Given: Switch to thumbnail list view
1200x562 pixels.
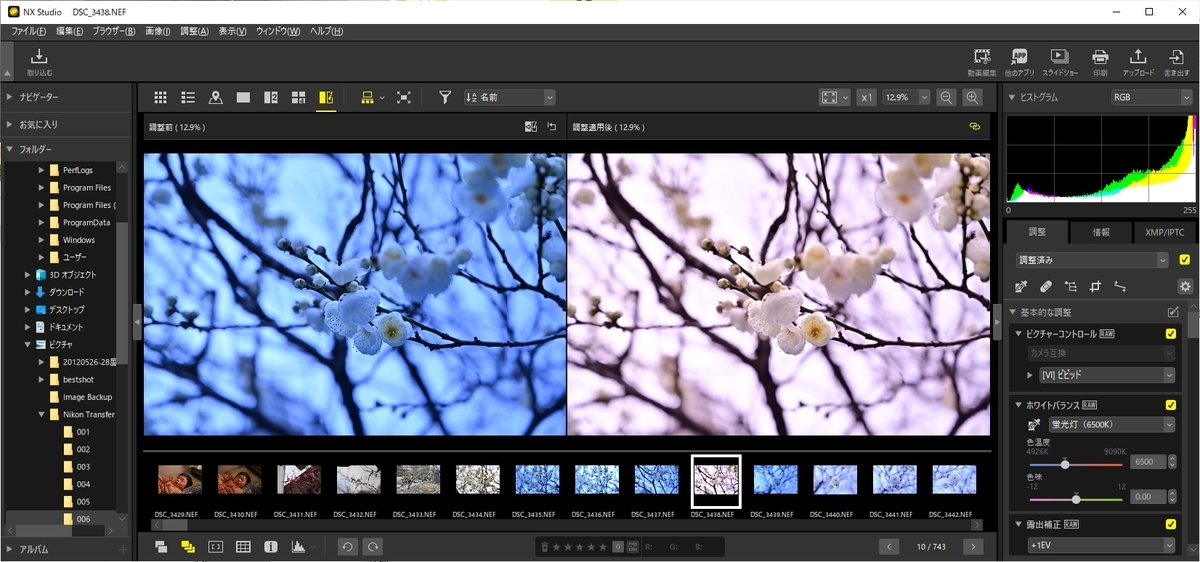Looking at the screenshot, I should (188, 97).
